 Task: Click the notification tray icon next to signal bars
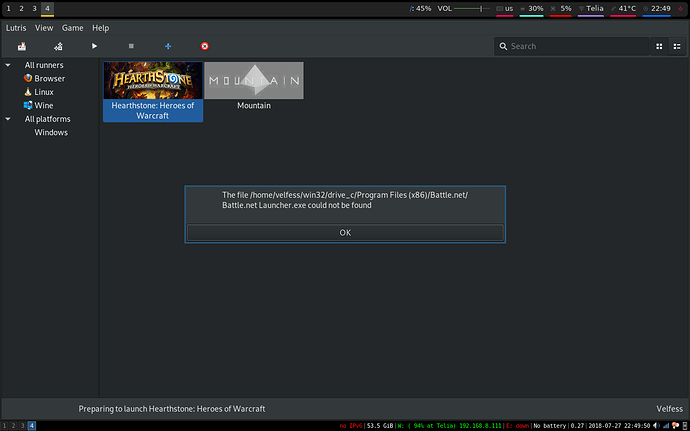pyautogui.click(x=675, y=426)
